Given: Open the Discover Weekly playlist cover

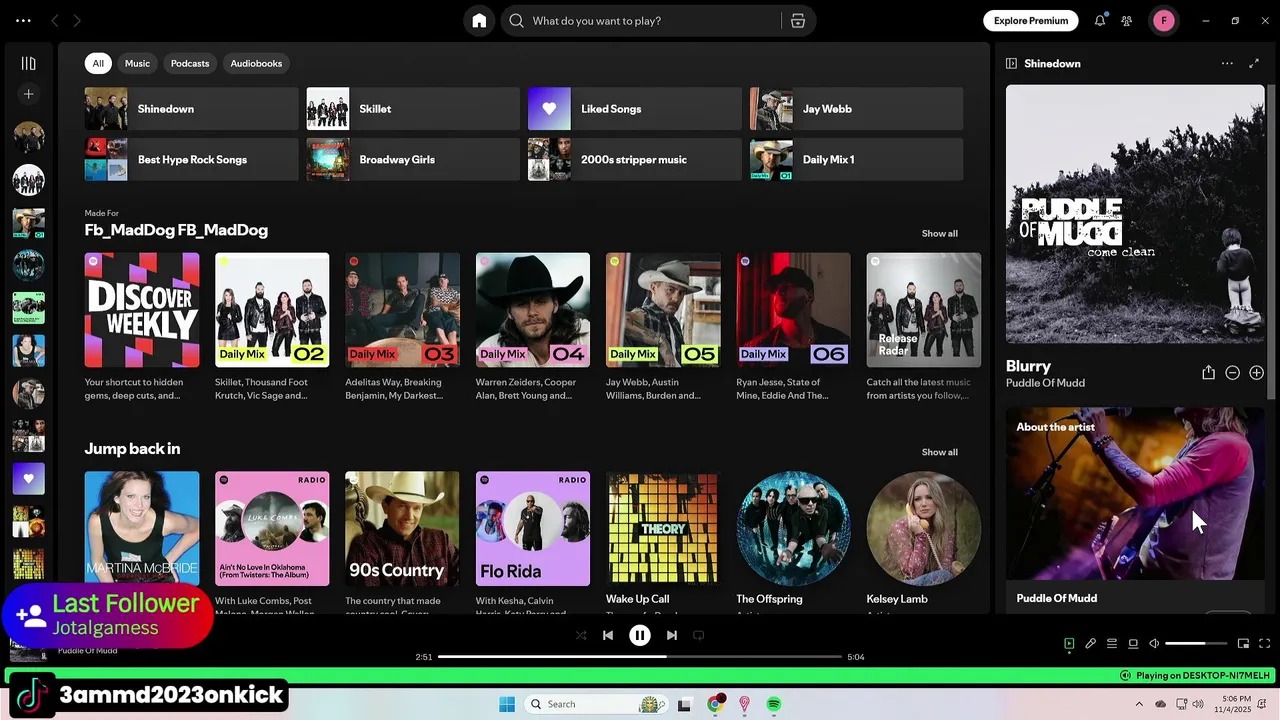Looking at the screenshot, I should pyautogui.click(x=142, y=310).
